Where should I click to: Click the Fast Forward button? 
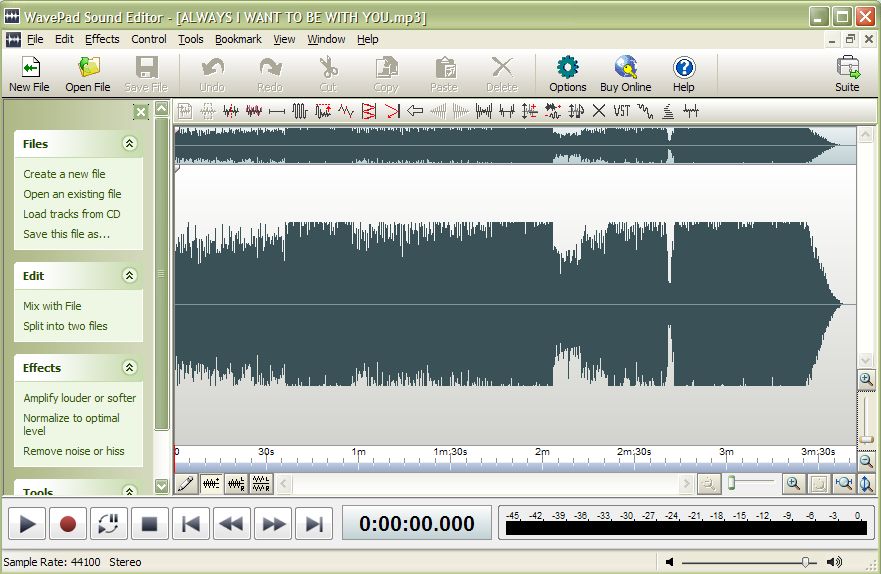pos(273,524)
